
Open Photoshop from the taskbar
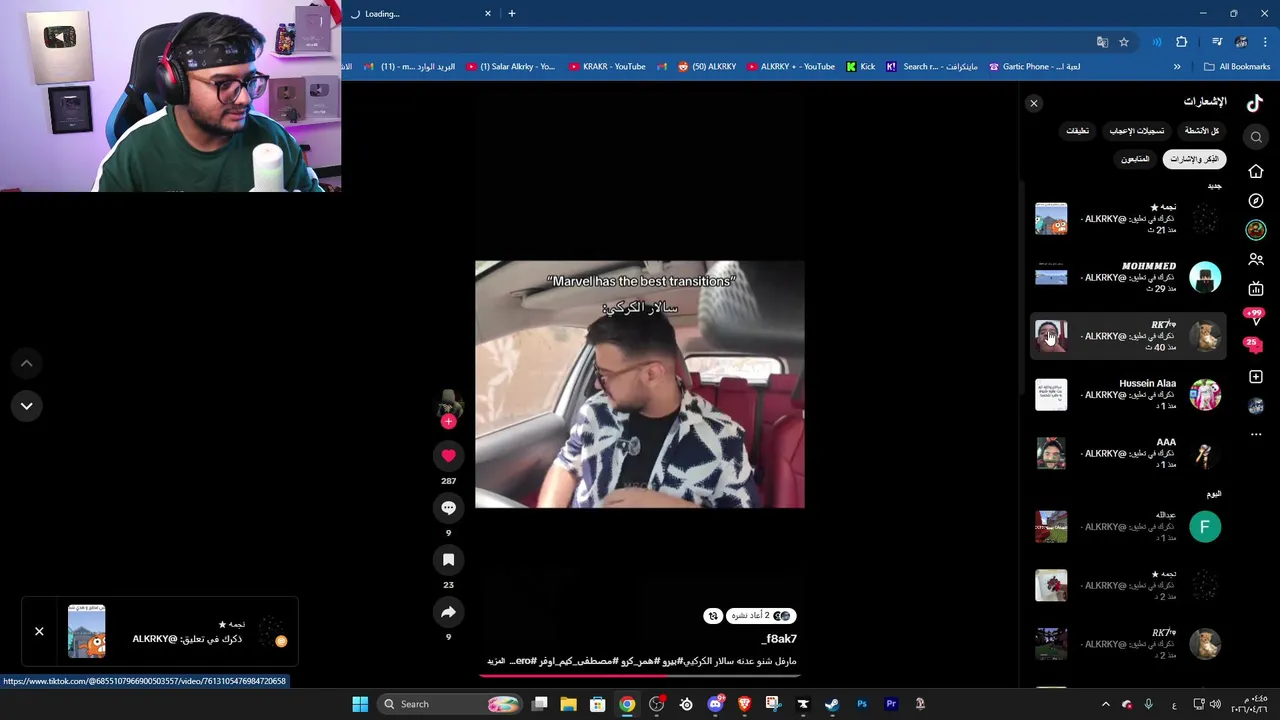861,704
